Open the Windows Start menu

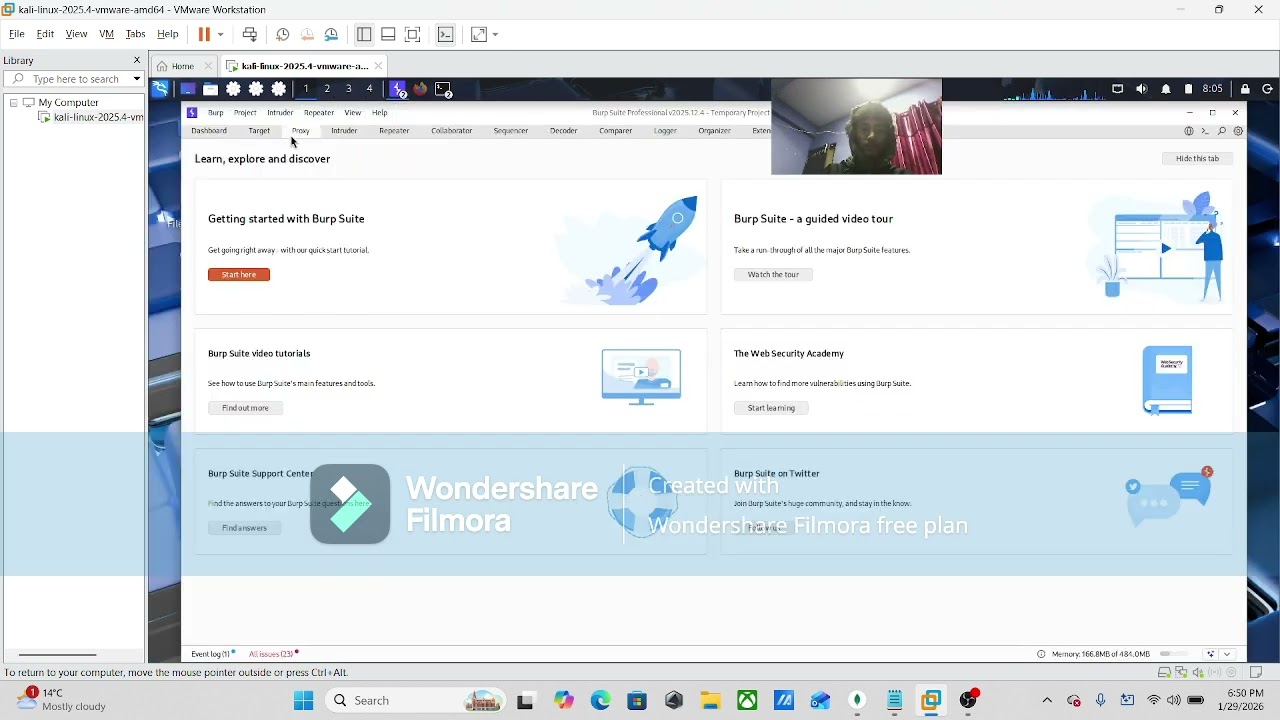(x=303, y=701)
